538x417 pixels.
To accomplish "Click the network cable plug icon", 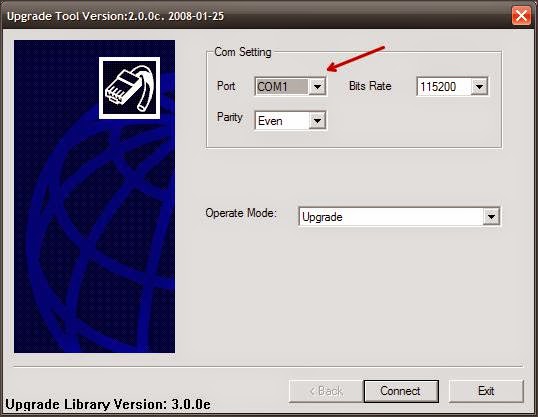I will (129, 88).
